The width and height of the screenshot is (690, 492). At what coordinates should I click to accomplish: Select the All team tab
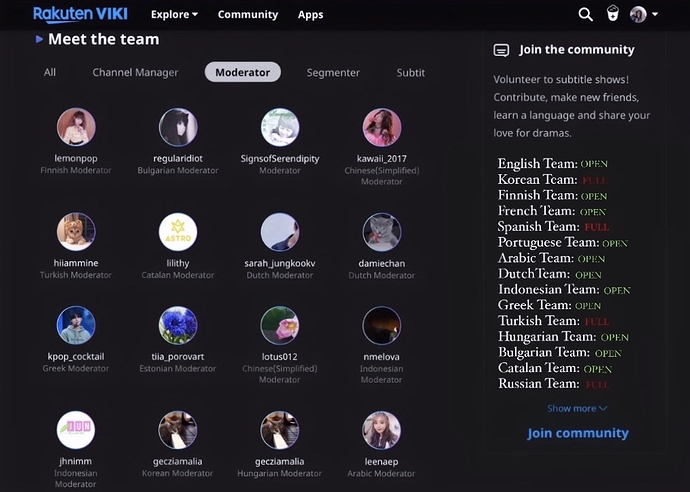(x=50, y=72)
